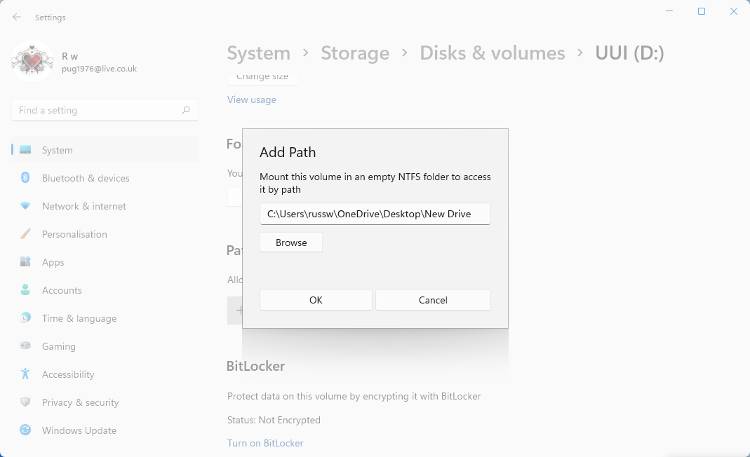The width and height of the screenshot is (750, 457).
Task: Click the Personalisation brush icon
Action: (x=25, y=234)
